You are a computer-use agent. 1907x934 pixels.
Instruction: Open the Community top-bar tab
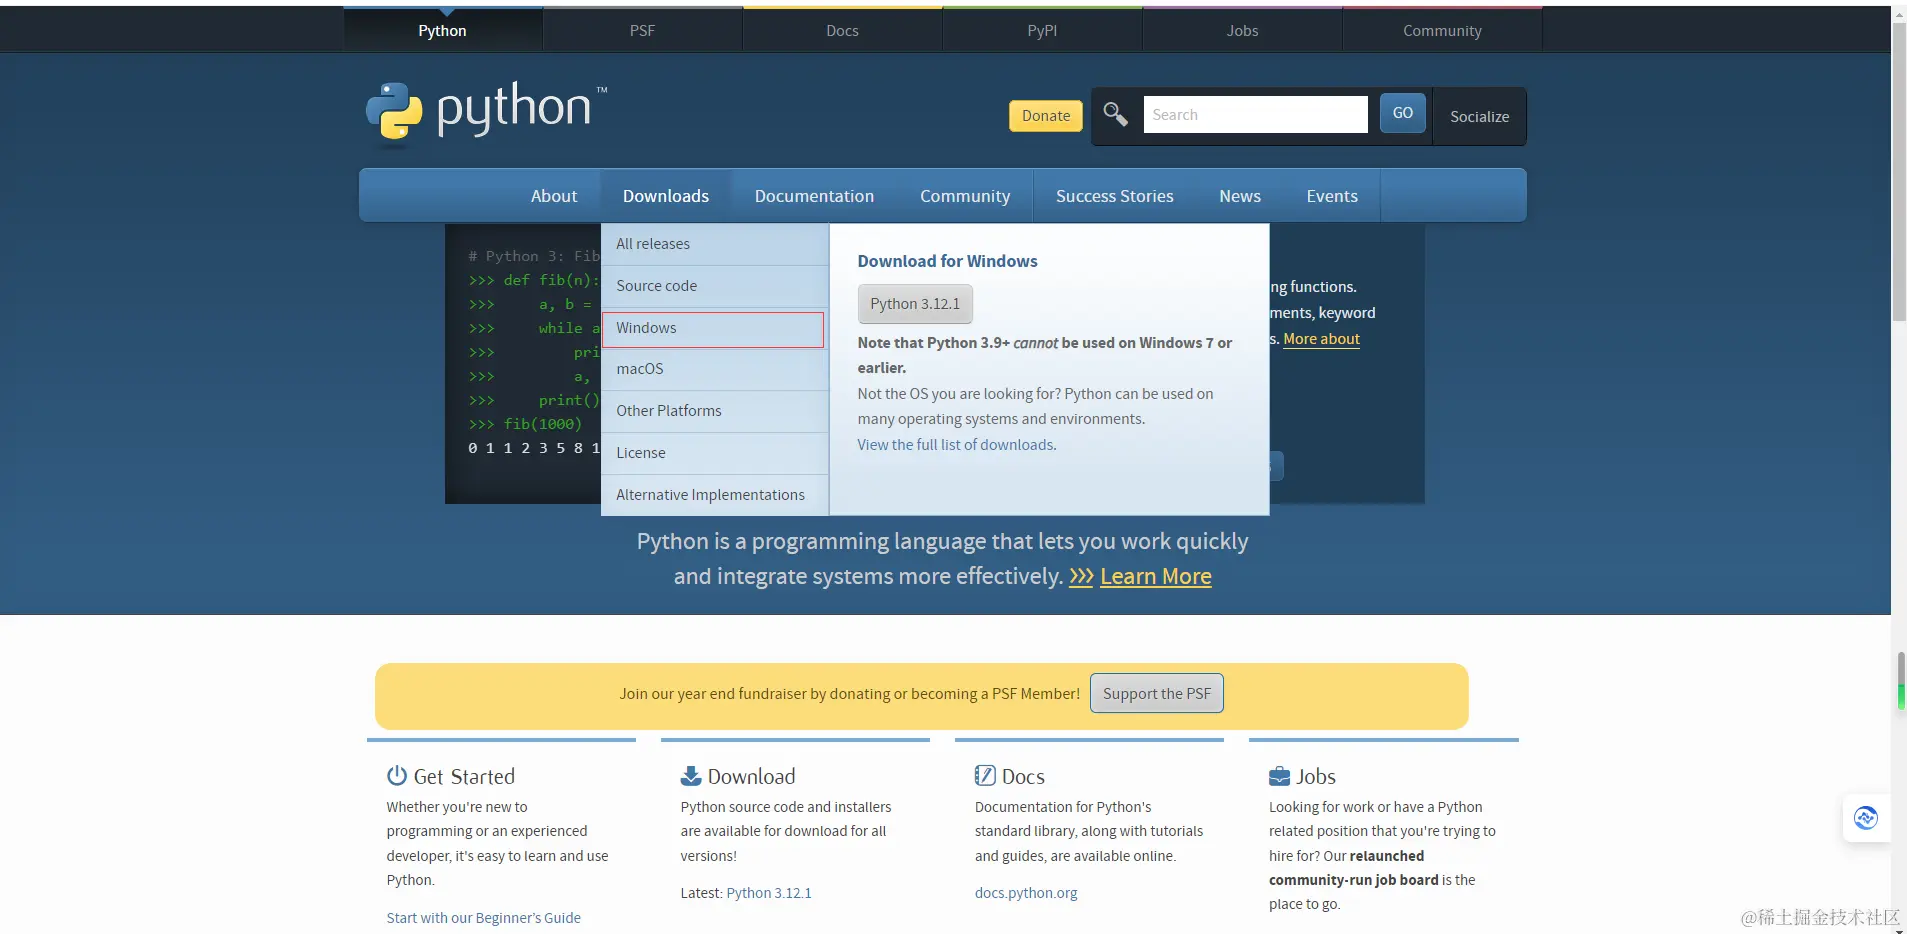1442,30
